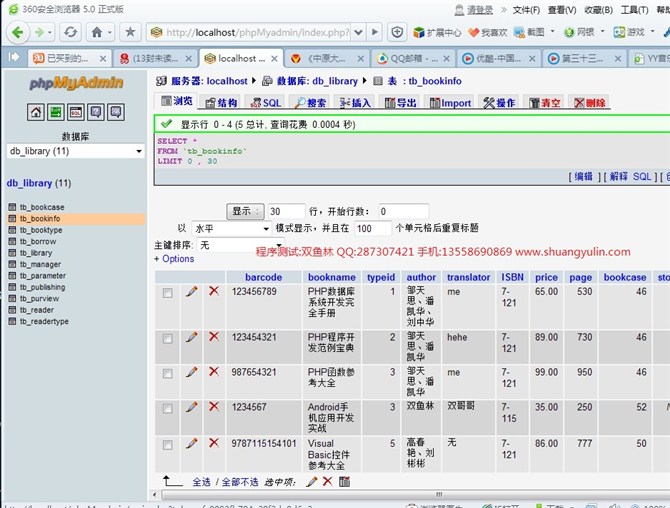
Task: Reload the page with refresh icon
Action: coord(71,32)
